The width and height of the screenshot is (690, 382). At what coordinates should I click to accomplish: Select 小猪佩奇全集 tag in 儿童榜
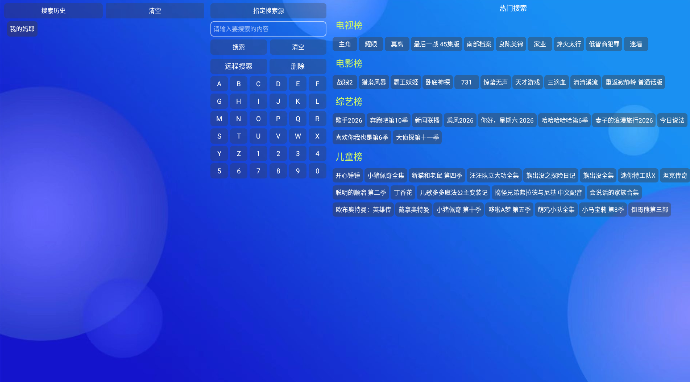[x=385, y=176]
